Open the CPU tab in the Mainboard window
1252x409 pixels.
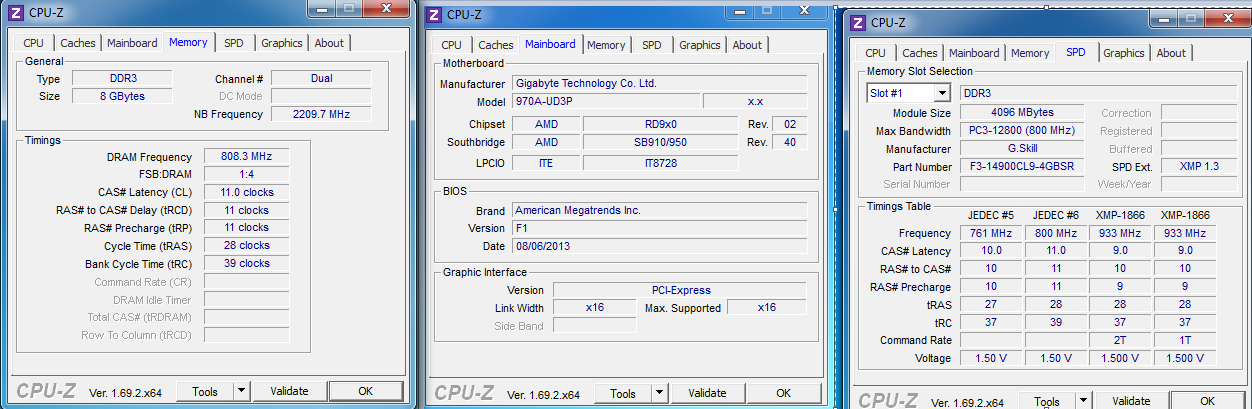coord(452,45)
